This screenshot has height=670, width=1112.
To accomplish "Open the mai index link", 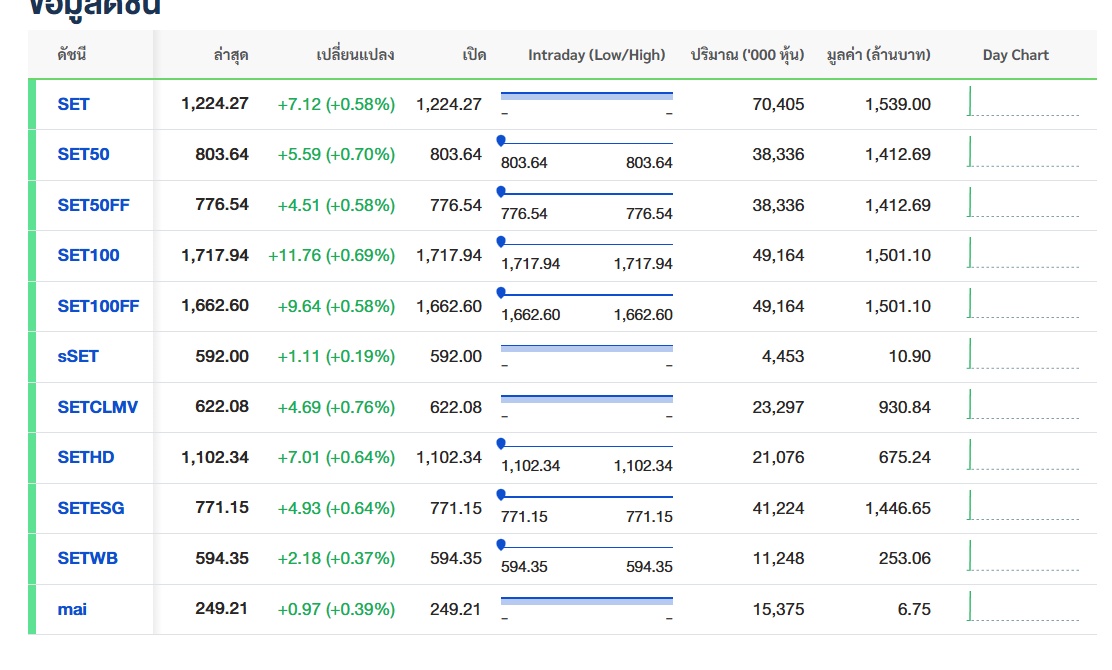I will 72,610.
